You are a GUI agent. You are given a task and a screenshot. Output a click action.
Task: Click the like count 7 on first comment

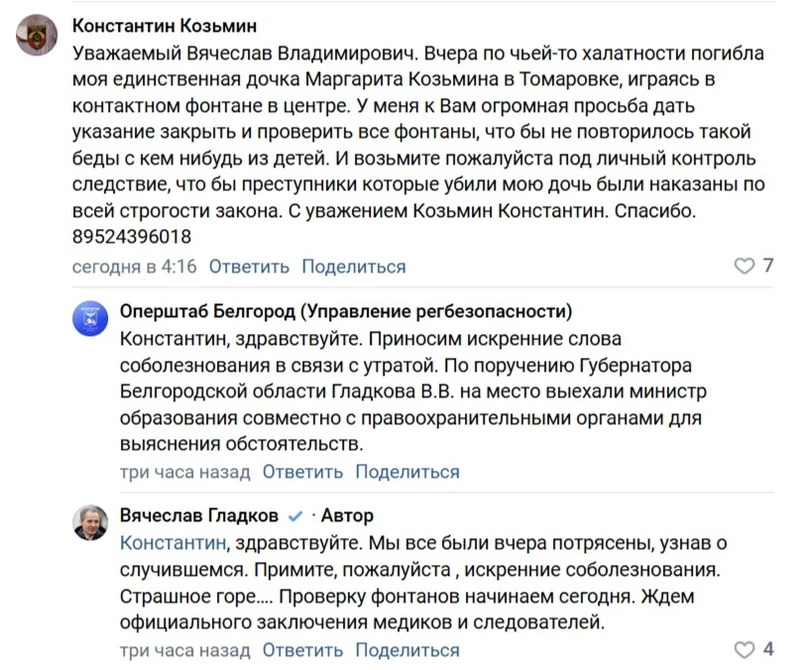(x=768, y=265)
